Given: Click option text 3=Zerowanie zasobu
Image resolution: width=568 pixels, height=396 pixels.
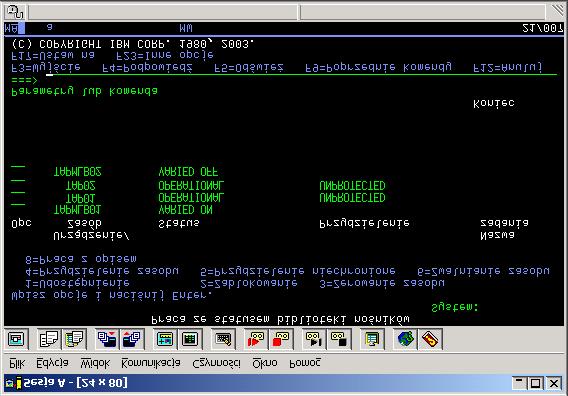Looking at the screenshot, I should coord(382,283).
